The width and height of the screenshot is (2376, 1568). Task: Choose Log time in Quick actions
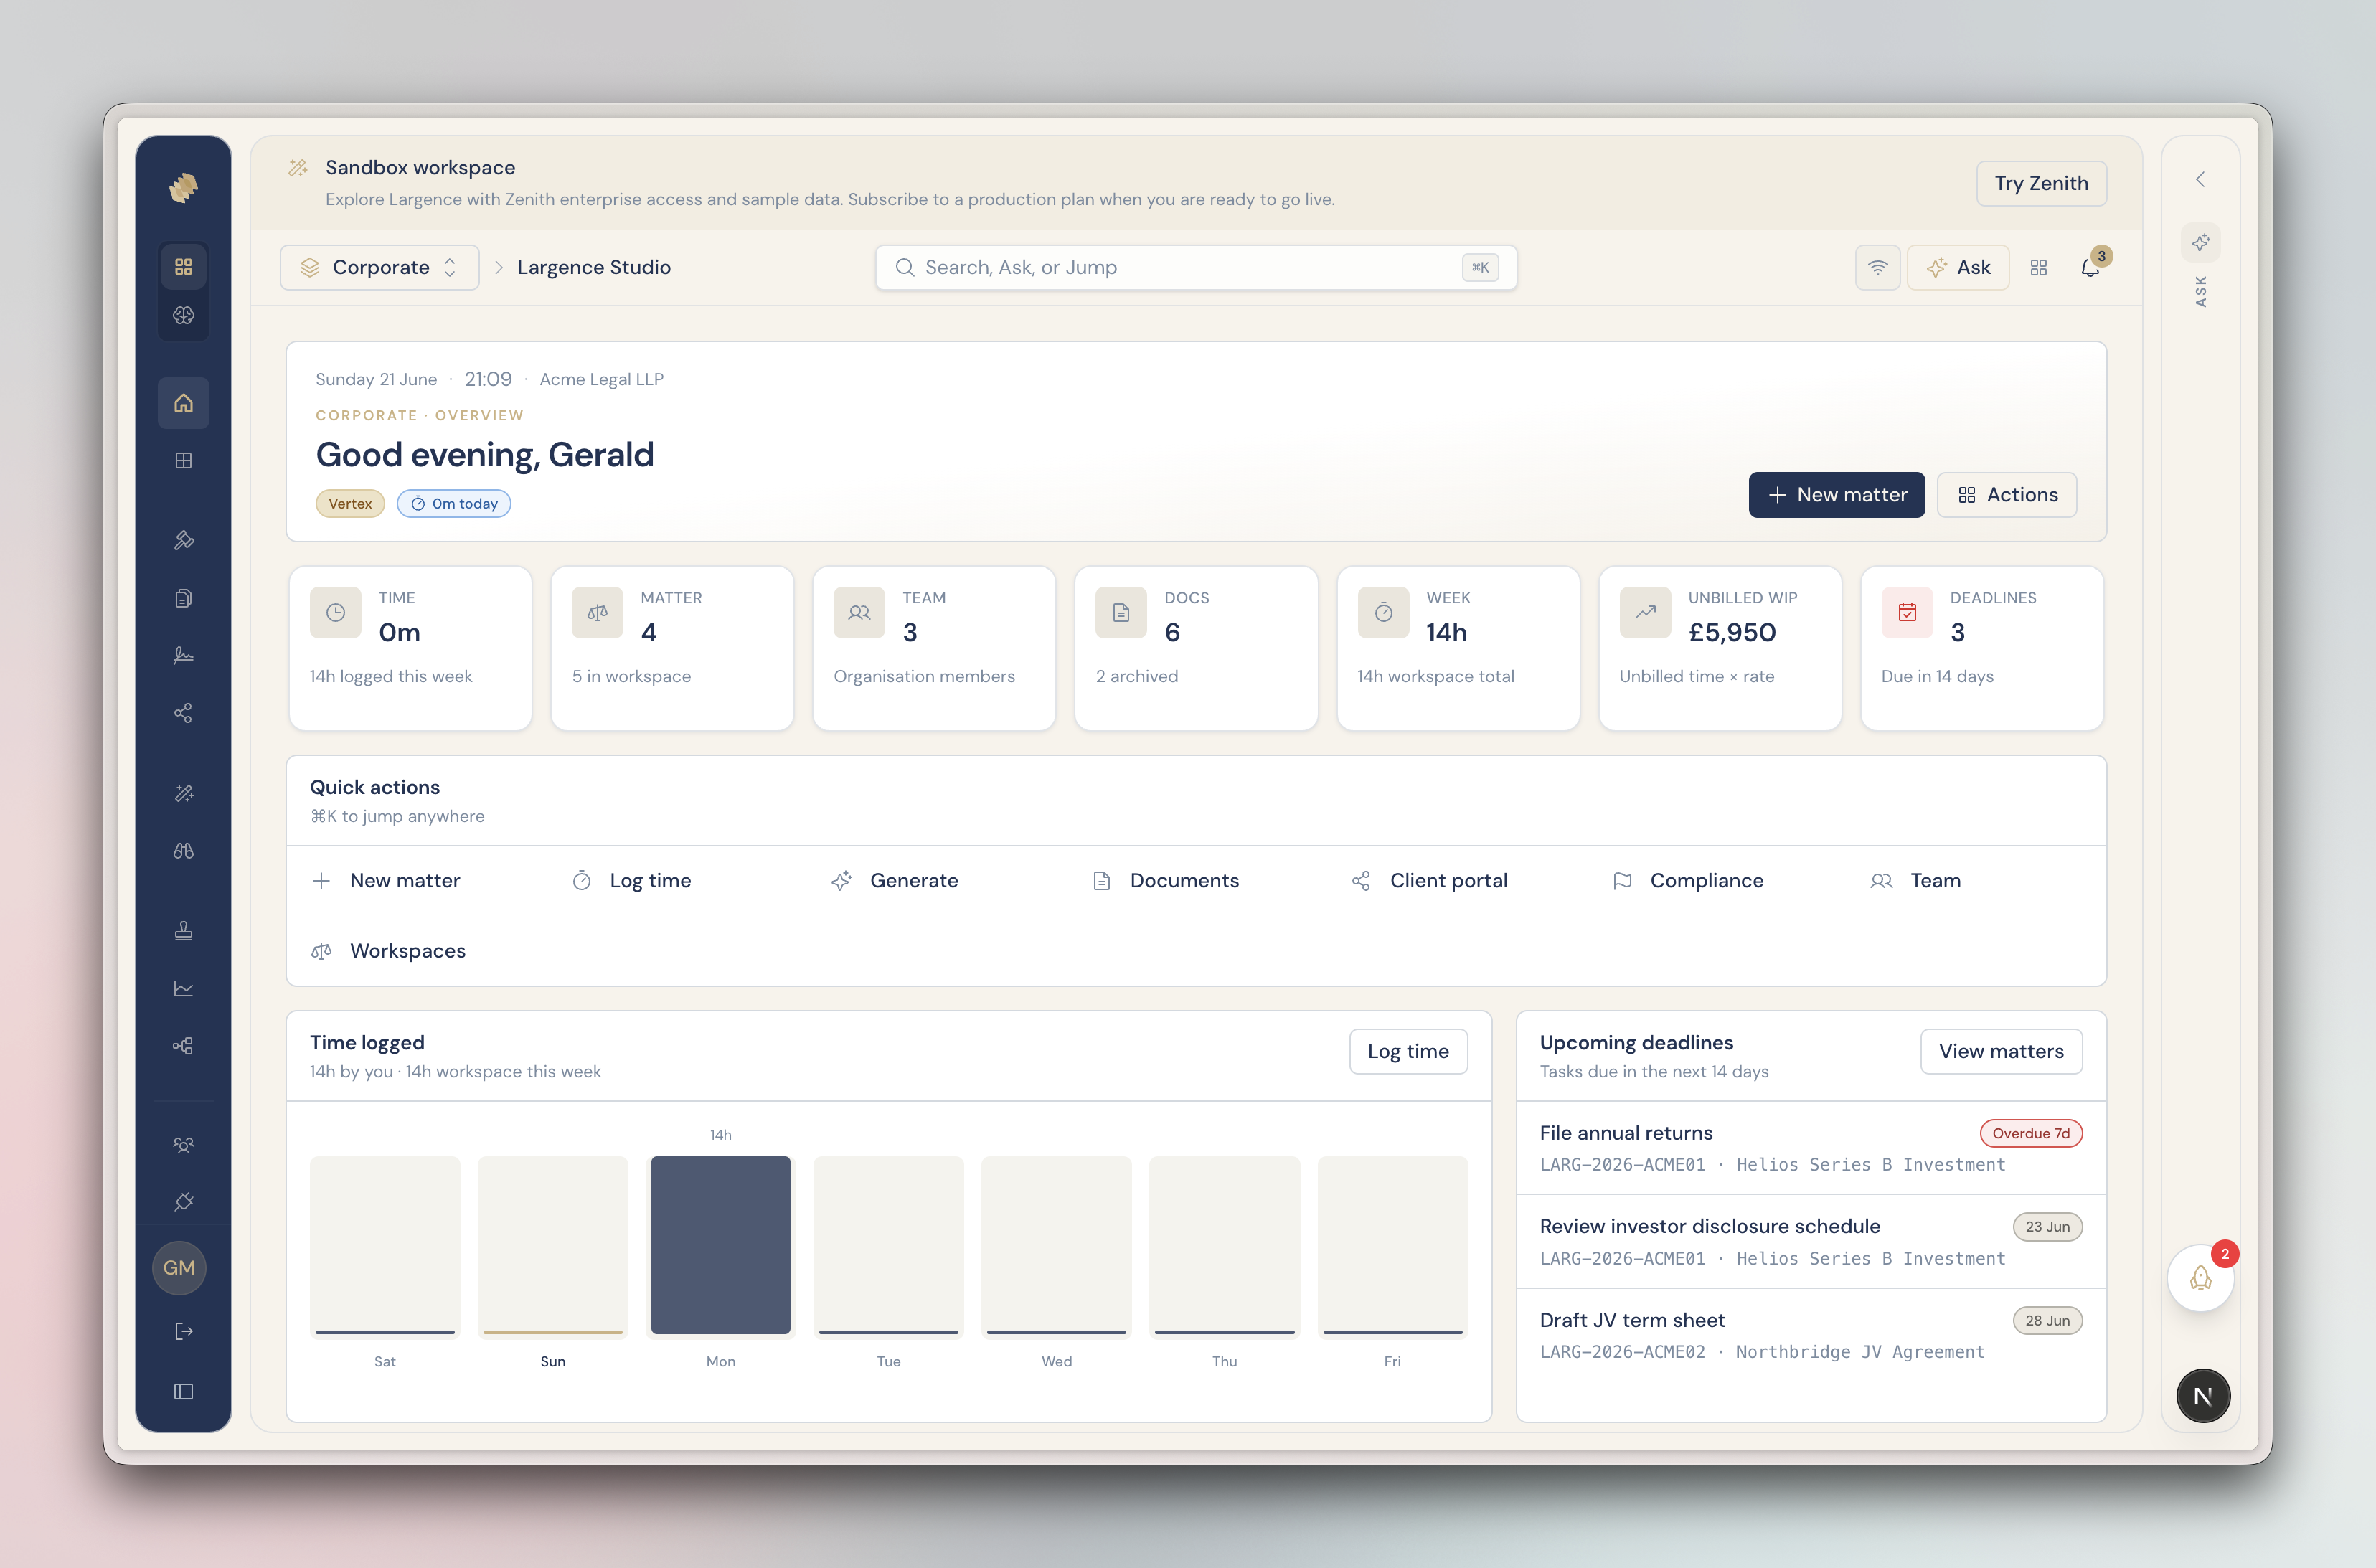click(x=631, y=881)
